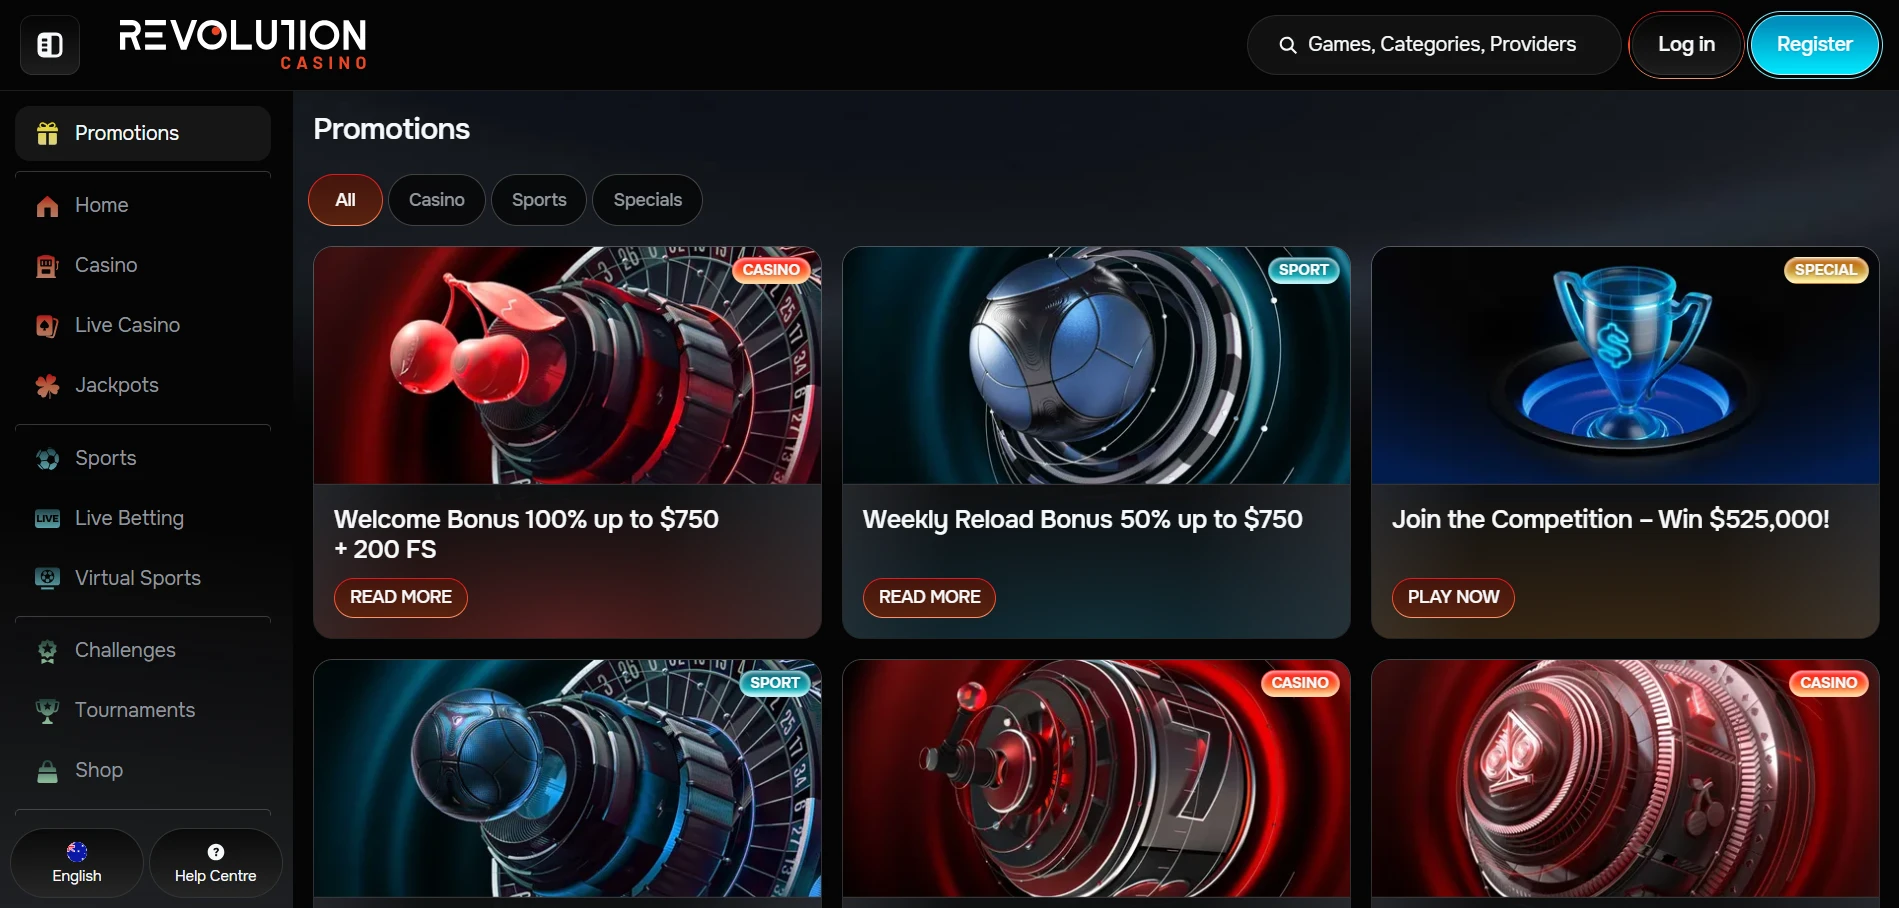The height and width of the screenshot is (908, 1899).
Task: Click the Home house icon
Action: pyautogui.click(x=47, y=206)
